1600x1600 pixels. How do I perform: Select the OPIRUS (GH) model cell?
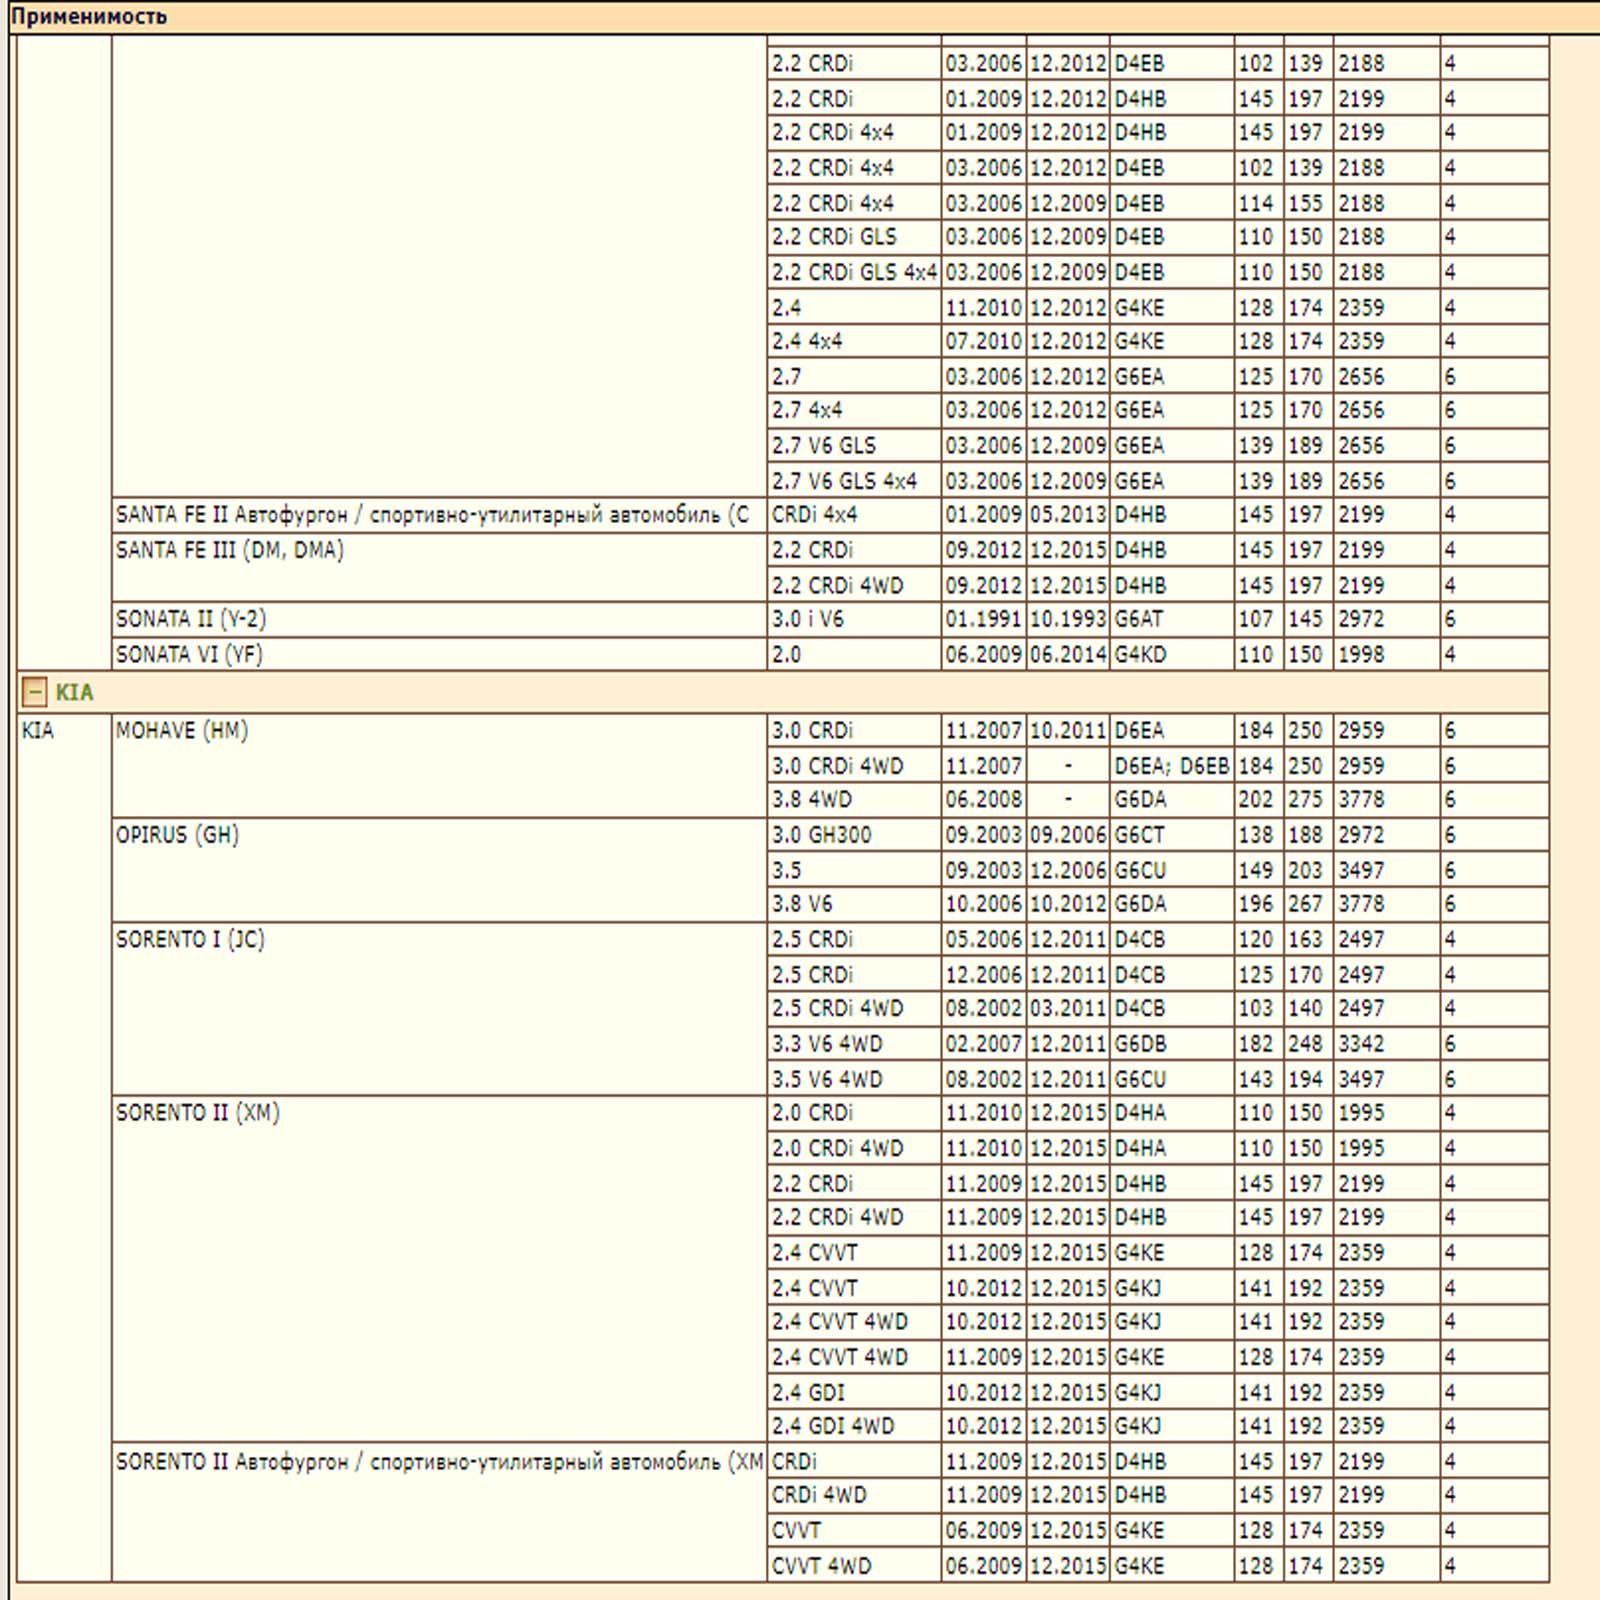click(x=177, y=835)
